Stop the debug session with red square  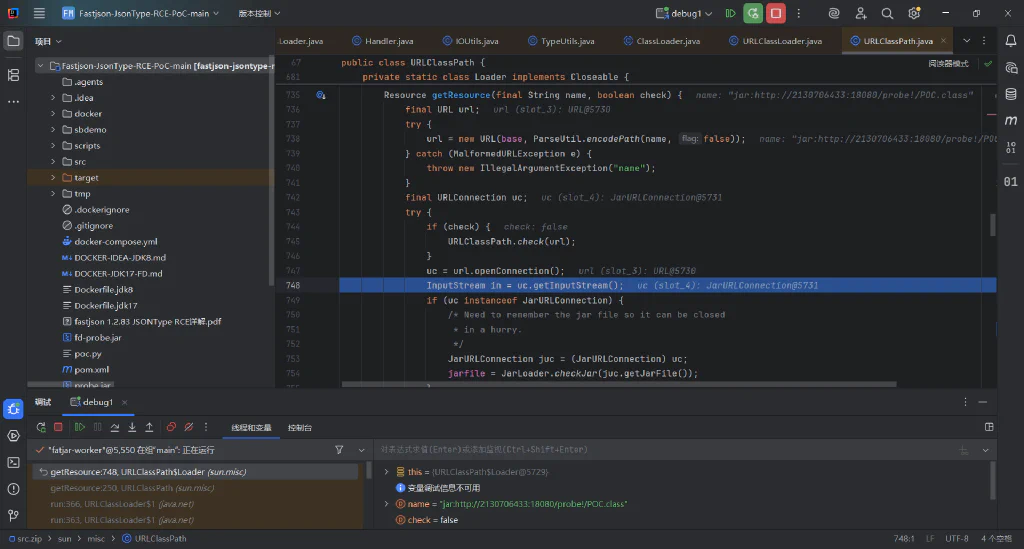coord(58,427)
